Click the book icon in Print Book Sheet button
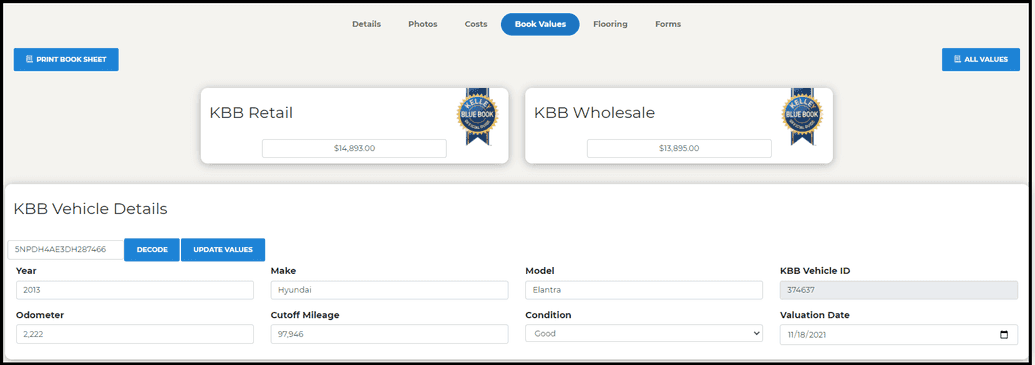This screenshot has height=365, width=1035. click(x=29, y=59)
